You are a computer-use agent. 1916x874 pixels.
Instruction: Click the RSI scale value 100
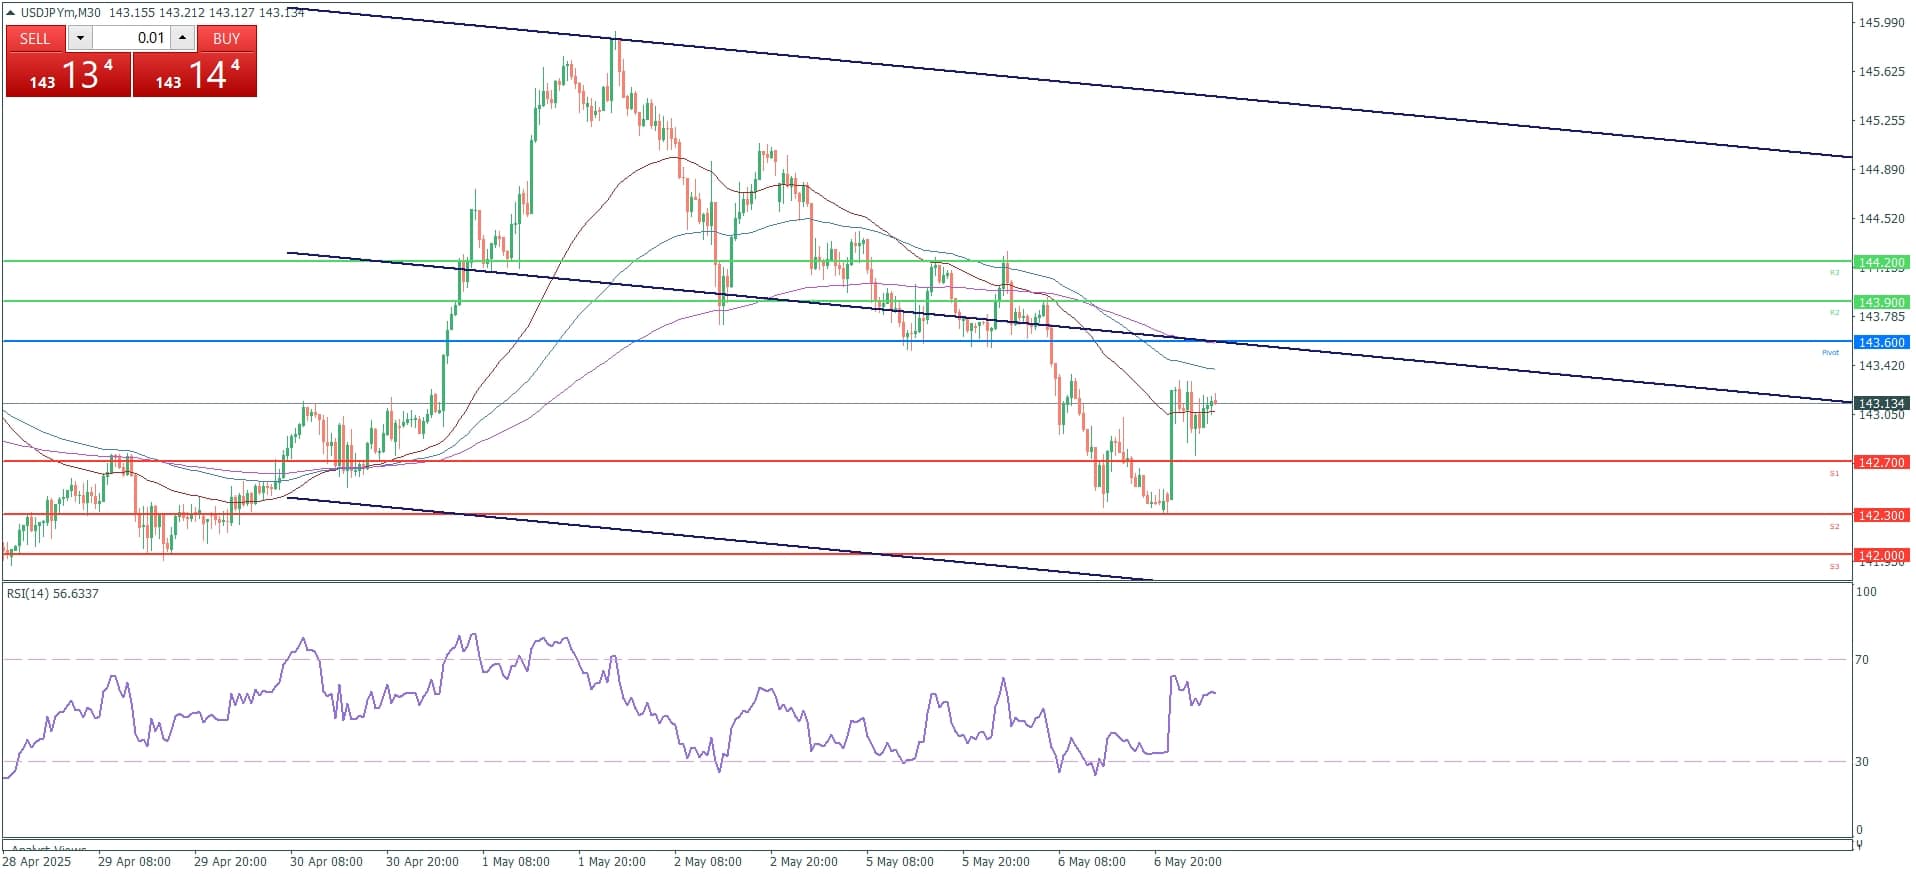click(1866, 592)
